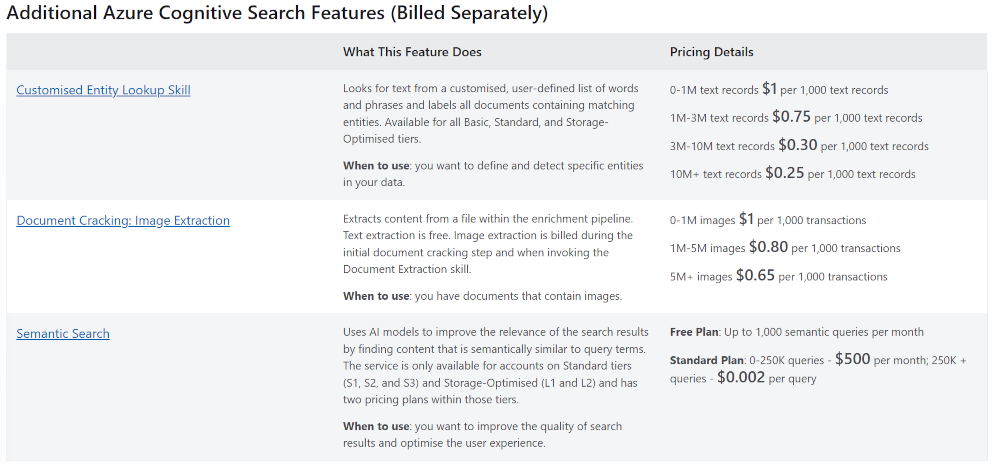
Task: Click the "What This Feature Does" column header
Action: 412,52
